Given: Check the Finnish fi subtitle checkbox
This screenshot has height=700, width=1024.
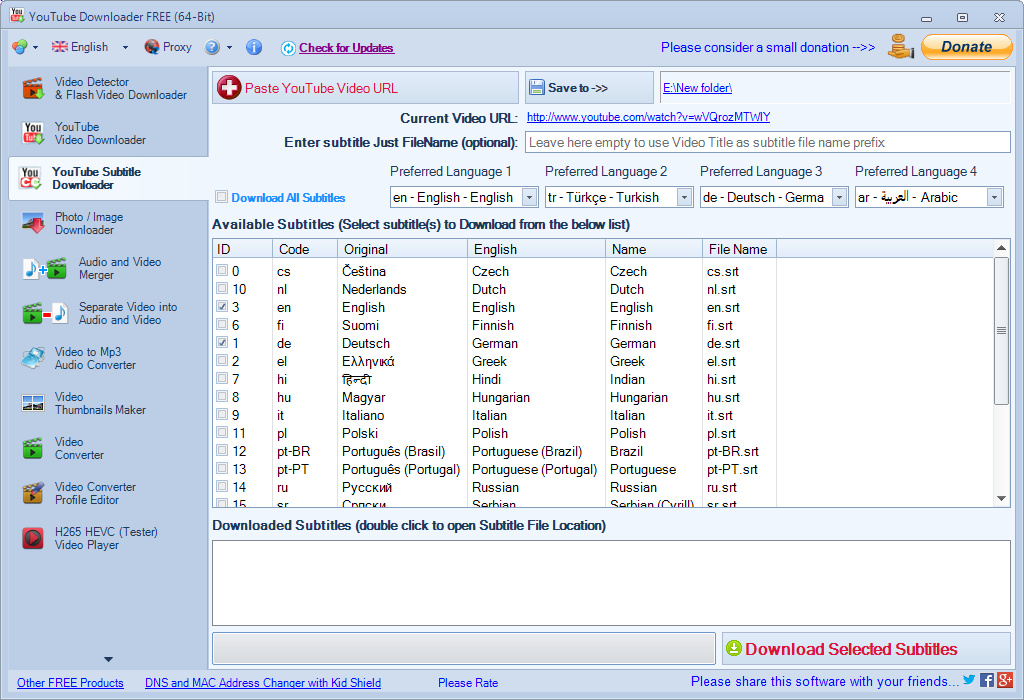Looking at the screenshot, I should (222, 324).
